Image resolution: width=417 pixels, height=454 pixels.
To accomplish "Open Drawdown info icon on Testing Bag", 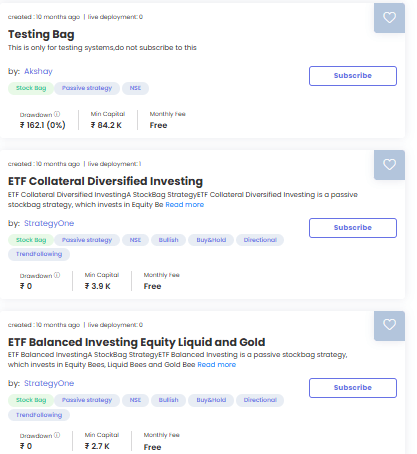I will coord(57,114).
